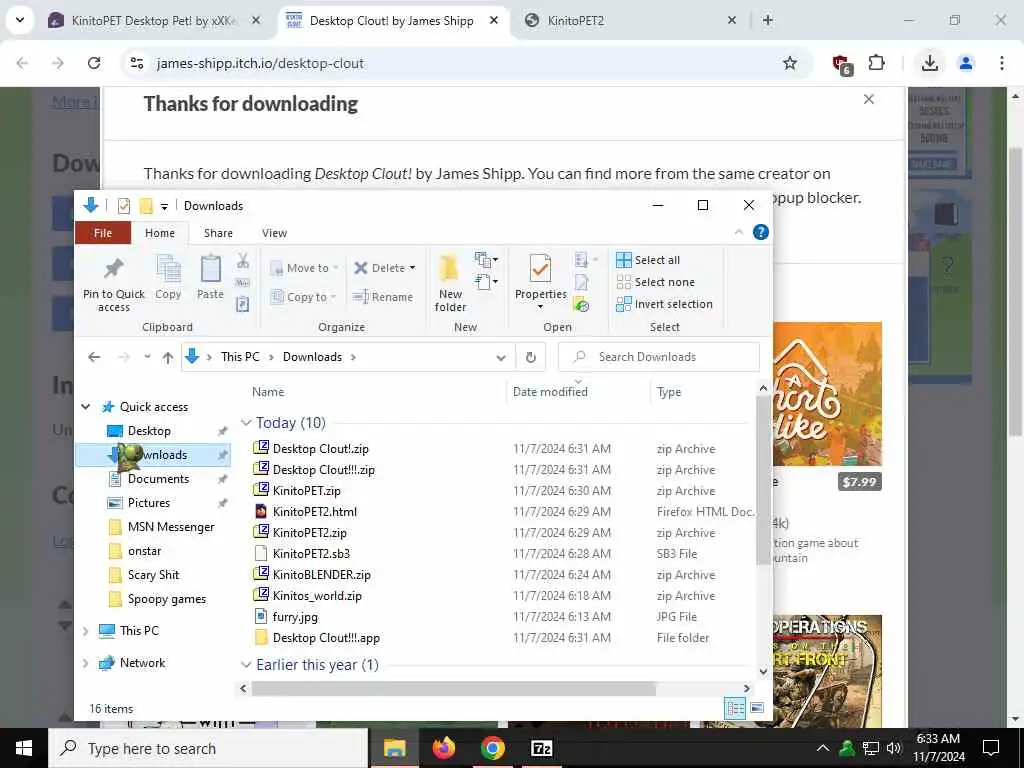Select Spoopy games folder in sidebar
Viewport: 1024px width, 768px height.
pos(167,599)
